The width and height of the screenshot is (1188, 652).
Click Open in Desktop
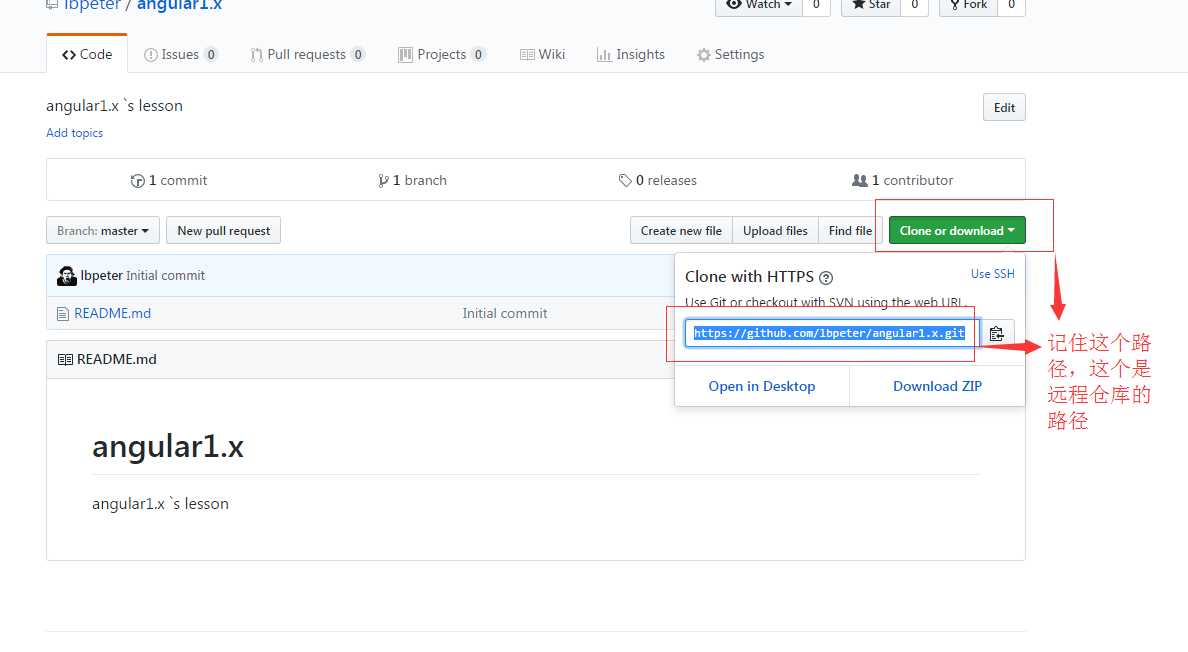[761, 386]
